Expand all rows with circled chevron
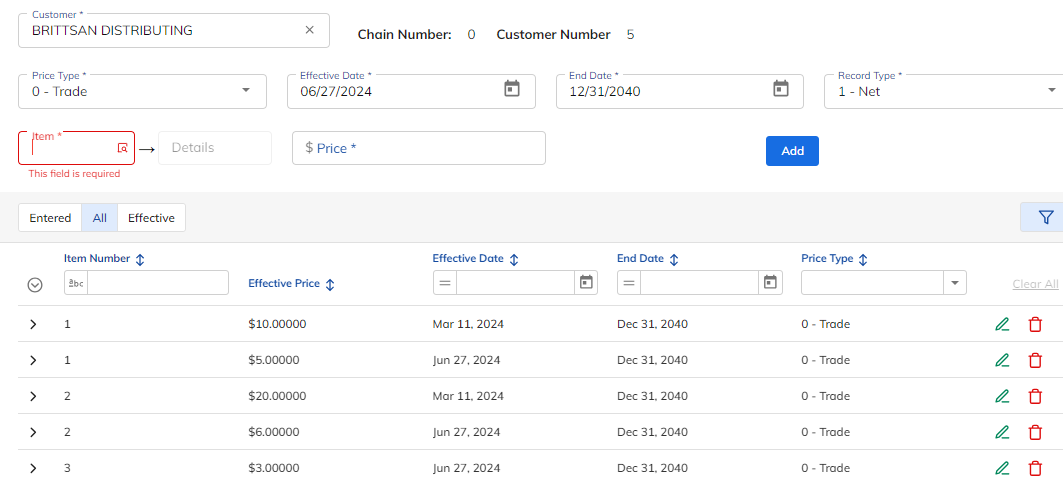 tap(35, 285)
